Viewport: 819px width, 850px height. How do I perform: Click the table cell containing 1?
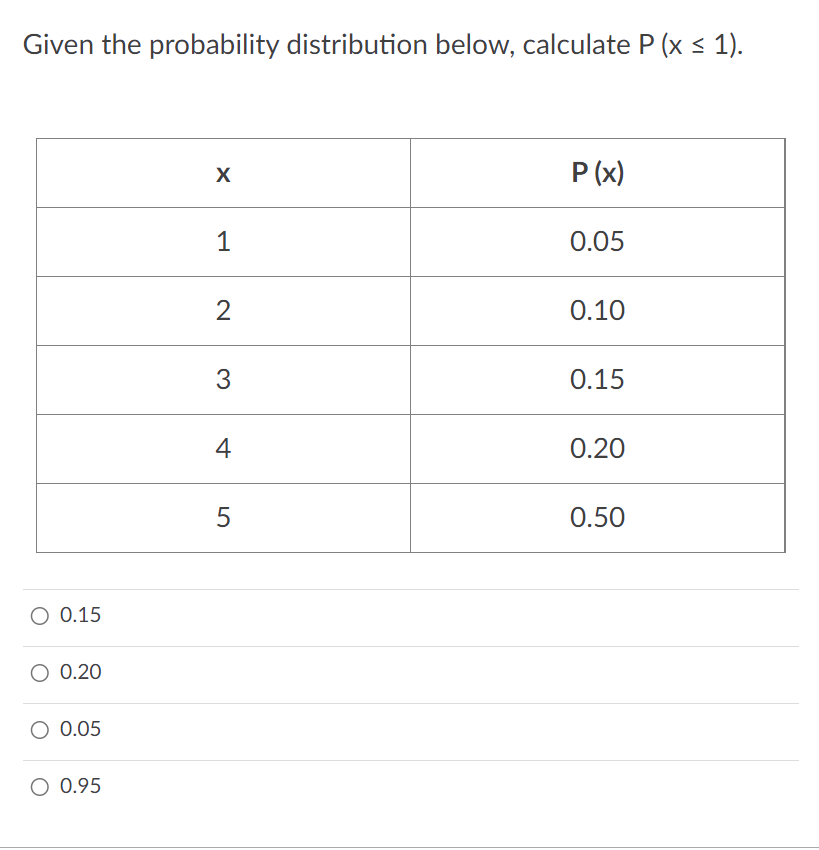point(222,242)
